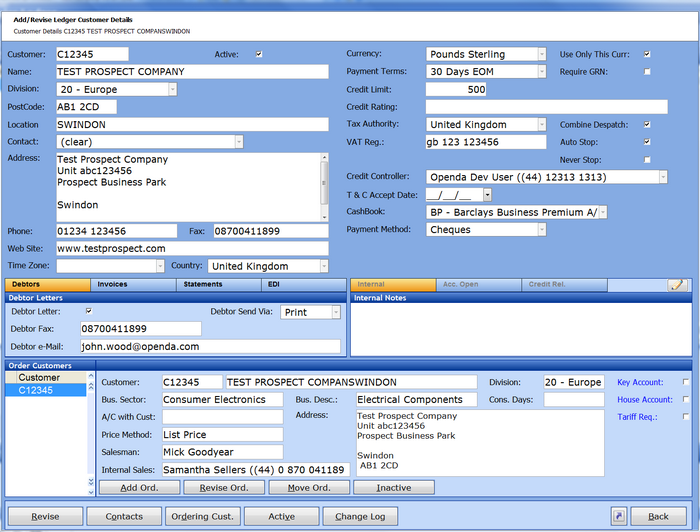Click the Revise Ord. button
Screen dimensions: 700x532
point(224,487)
